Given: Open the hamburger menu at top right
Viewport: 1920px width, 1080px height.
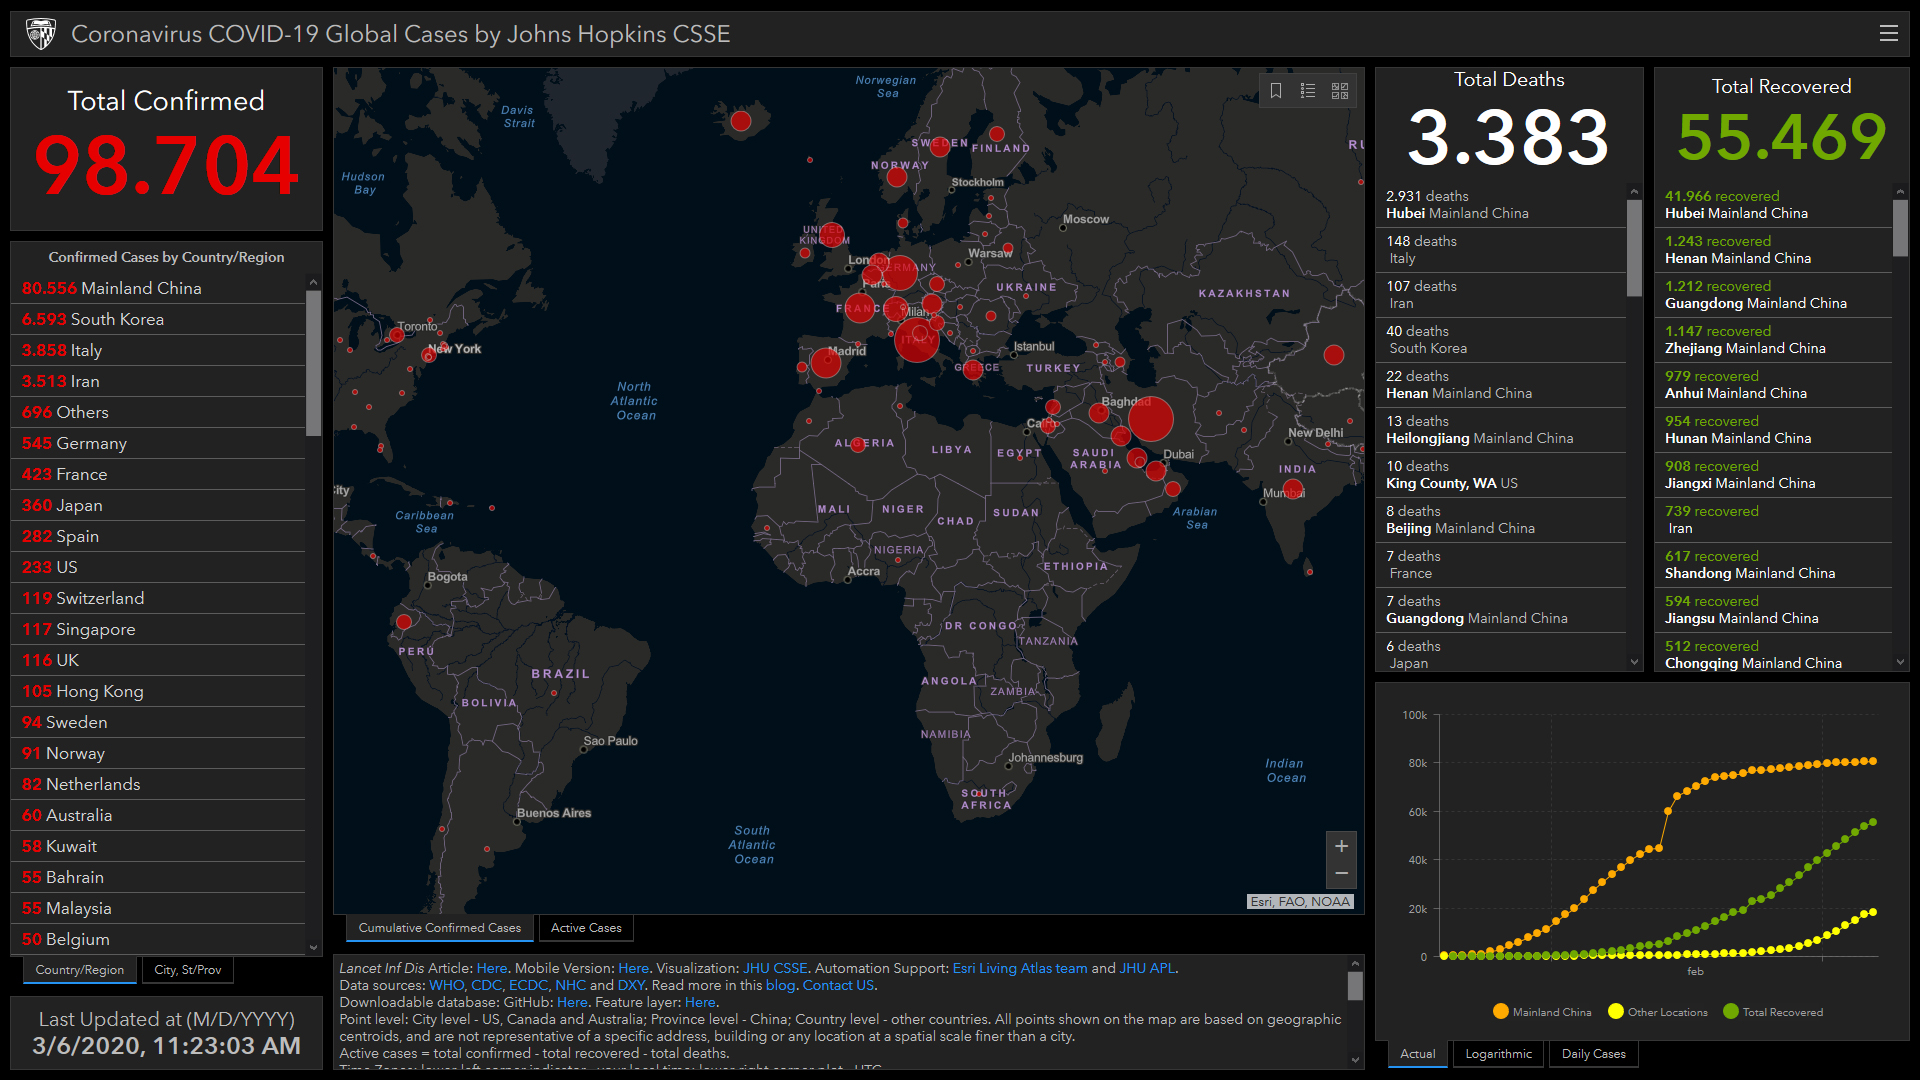Looking at the screenshot, I should [1888, 33].
